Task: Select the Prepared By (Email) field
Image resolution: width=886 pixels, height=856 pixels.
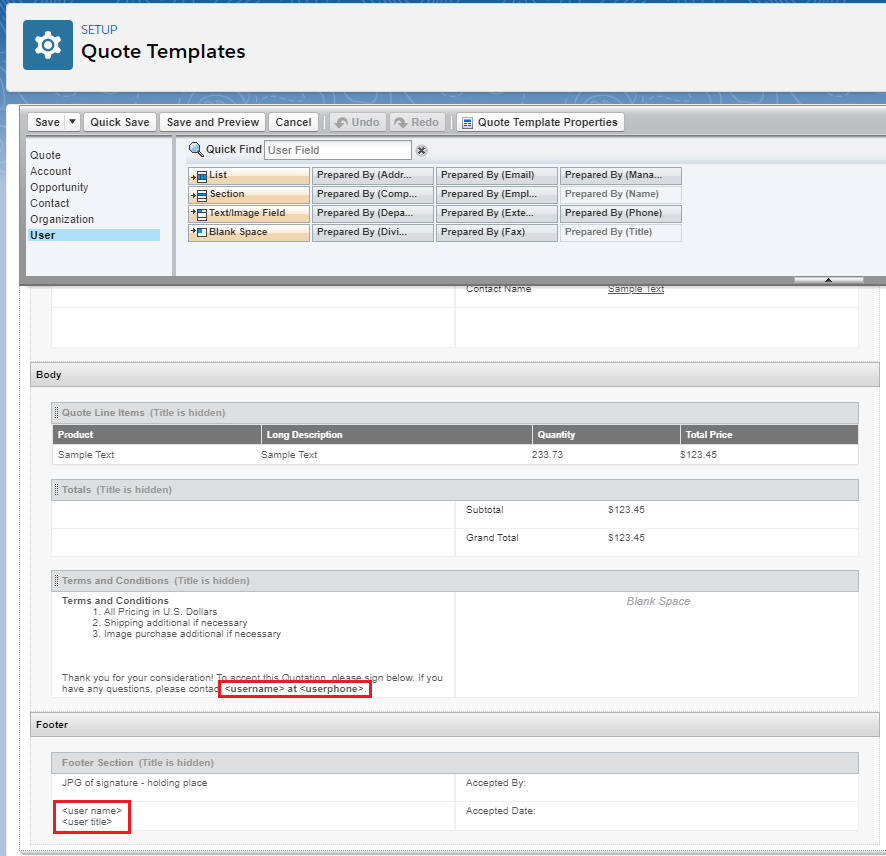Action: pos(497,176)
